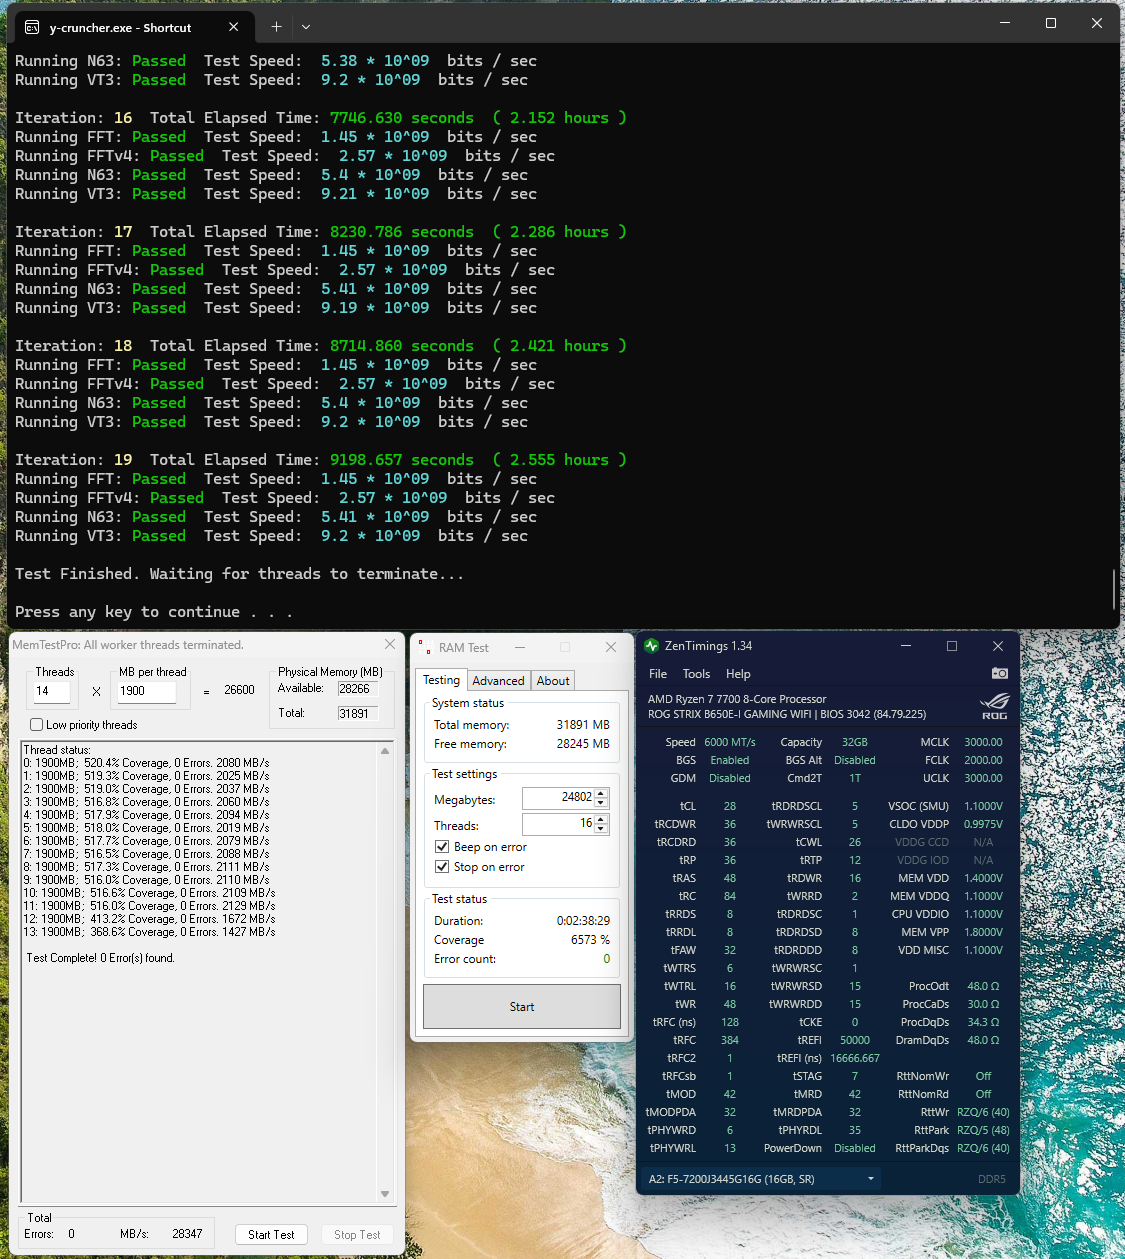The width and height of the screenshot is (1125, 1259).
Task: Click the AMD Ryzen 7 7700 processor label
Action: click(x=737, y=699)
